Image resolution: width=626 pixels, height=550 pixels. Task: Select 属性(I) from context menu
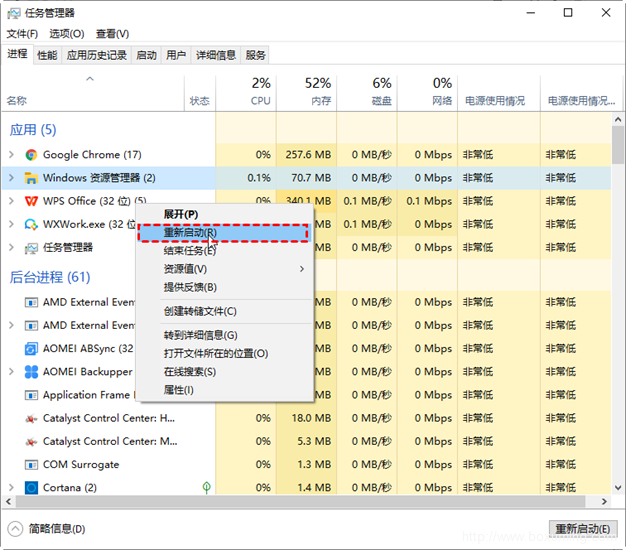click(224, 390)
